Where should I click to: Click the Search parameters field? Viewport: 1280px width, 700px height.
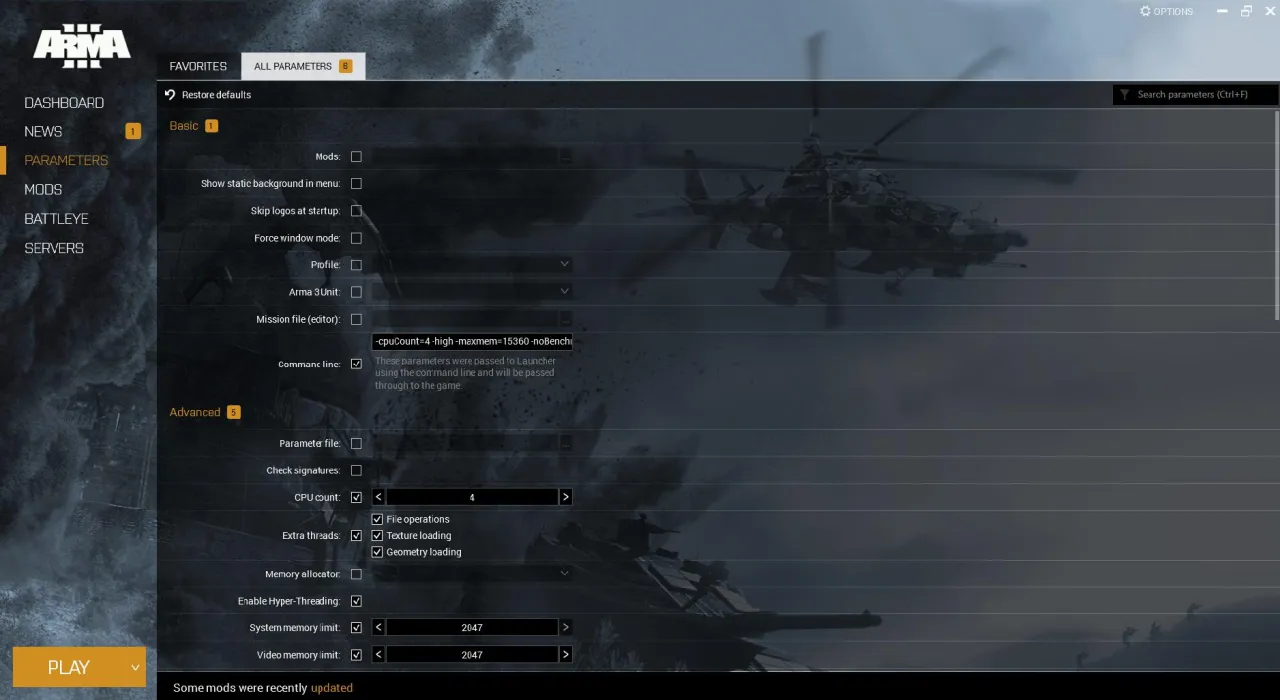(1200, 94)
